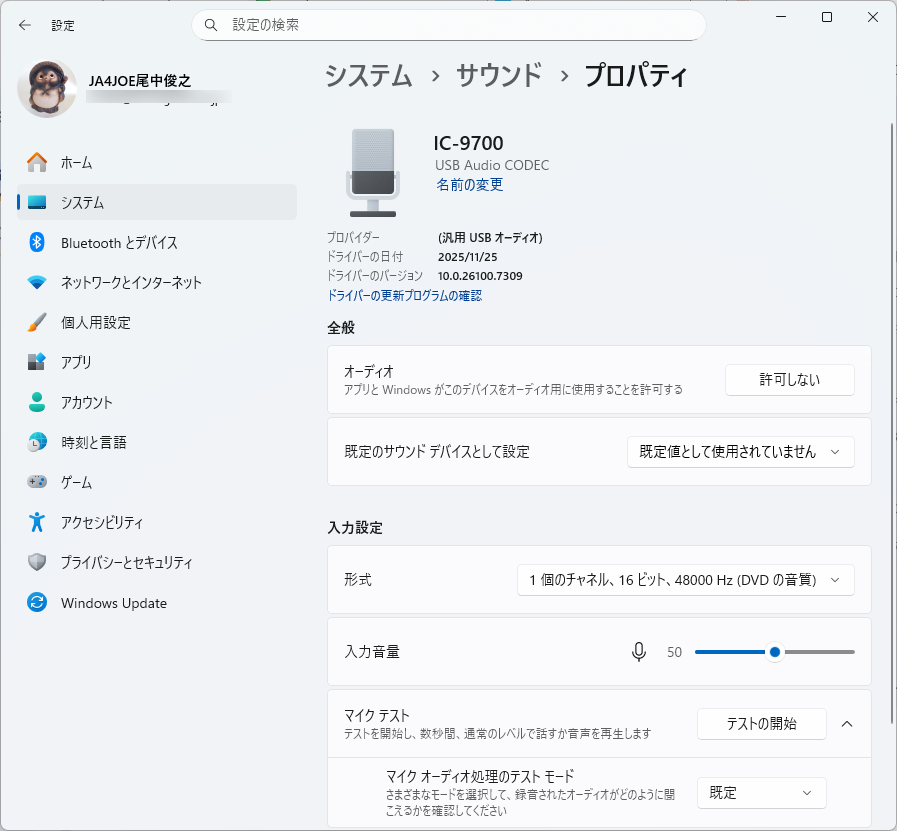
Task: Click the user profile avatar picture
Action: [47, 89]
